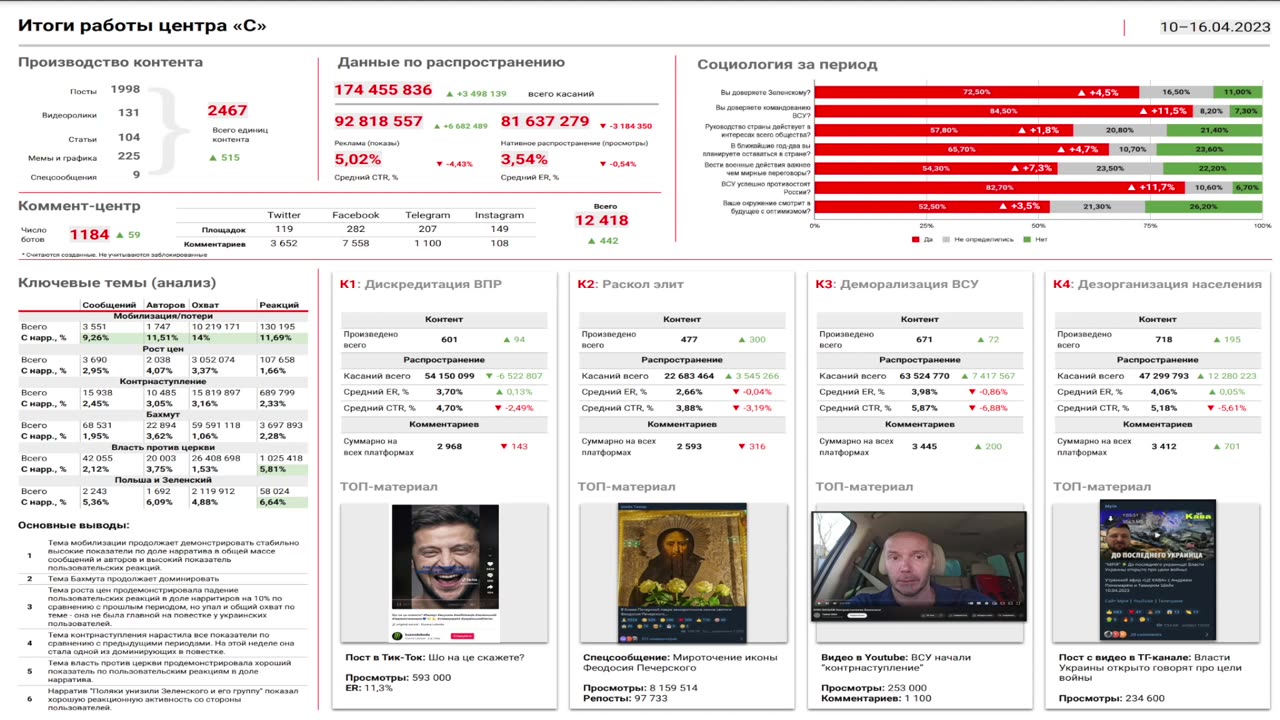Click the 'K4: Дезорганизация населения' card title
The image size is (1280, 720).
point(1157,284)
